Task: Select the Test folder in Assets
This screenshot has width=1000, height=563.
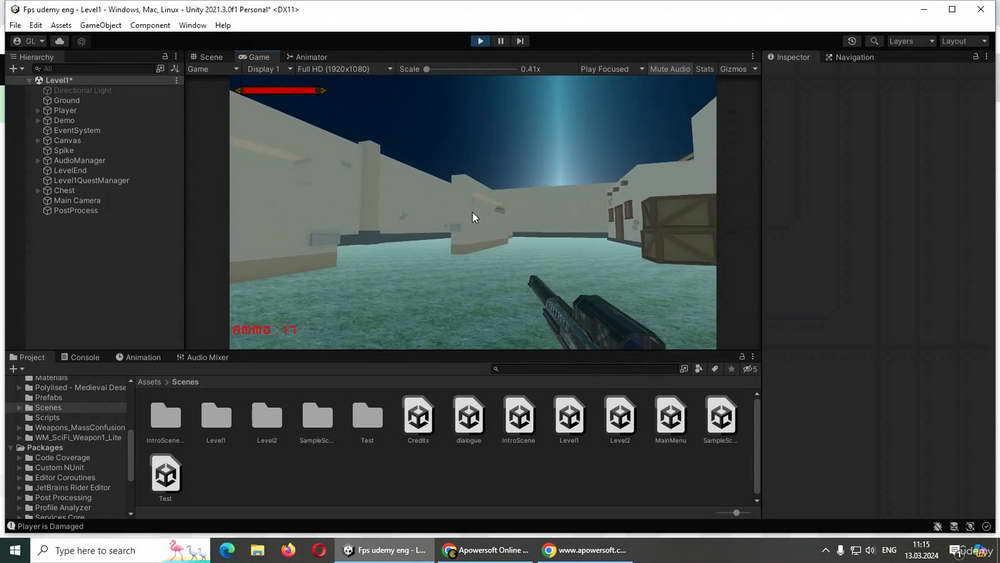Action: [x=367, y=421]
